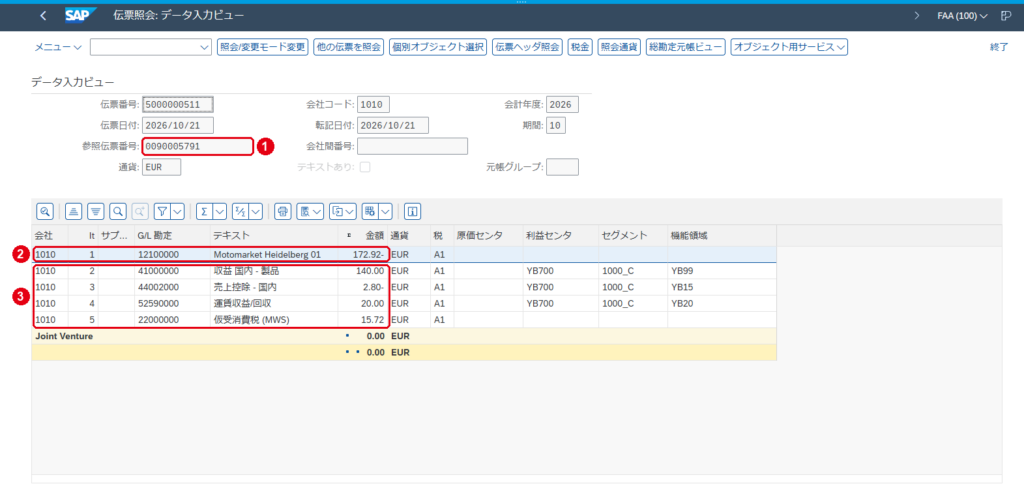The width and height of the screenshot is (1024, 501).
Task: Click the 照会通貨 button
Action: [618, 47]
